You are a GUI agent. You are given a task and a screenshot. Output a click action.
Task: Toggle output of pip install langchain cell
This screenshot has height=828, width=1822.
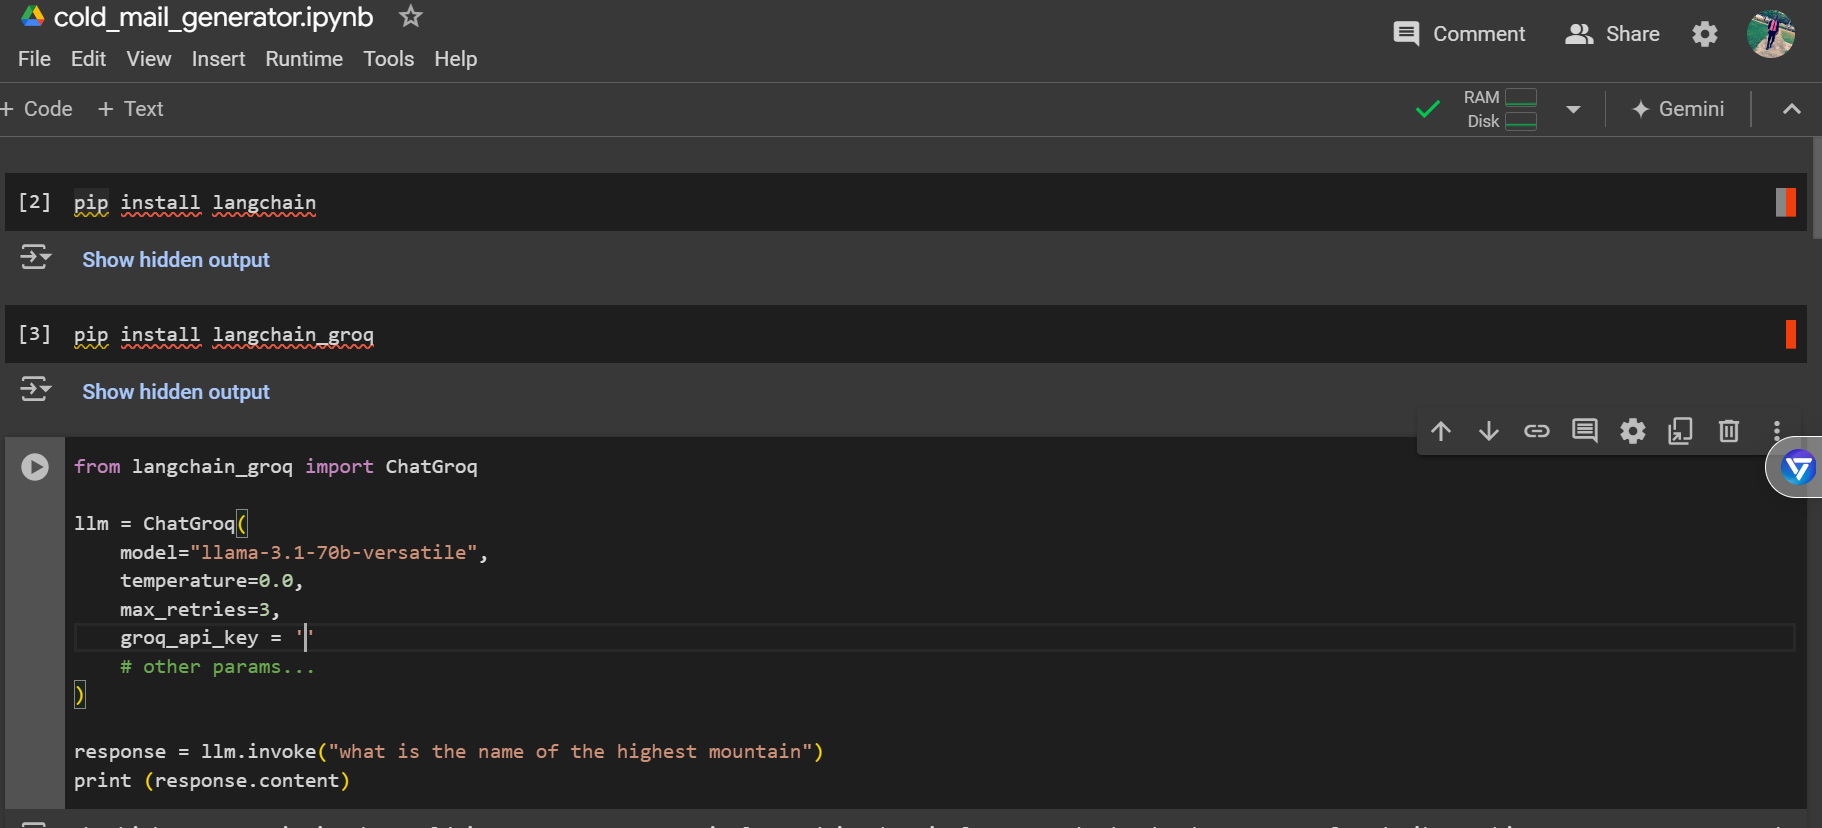[x=36, y=257]
